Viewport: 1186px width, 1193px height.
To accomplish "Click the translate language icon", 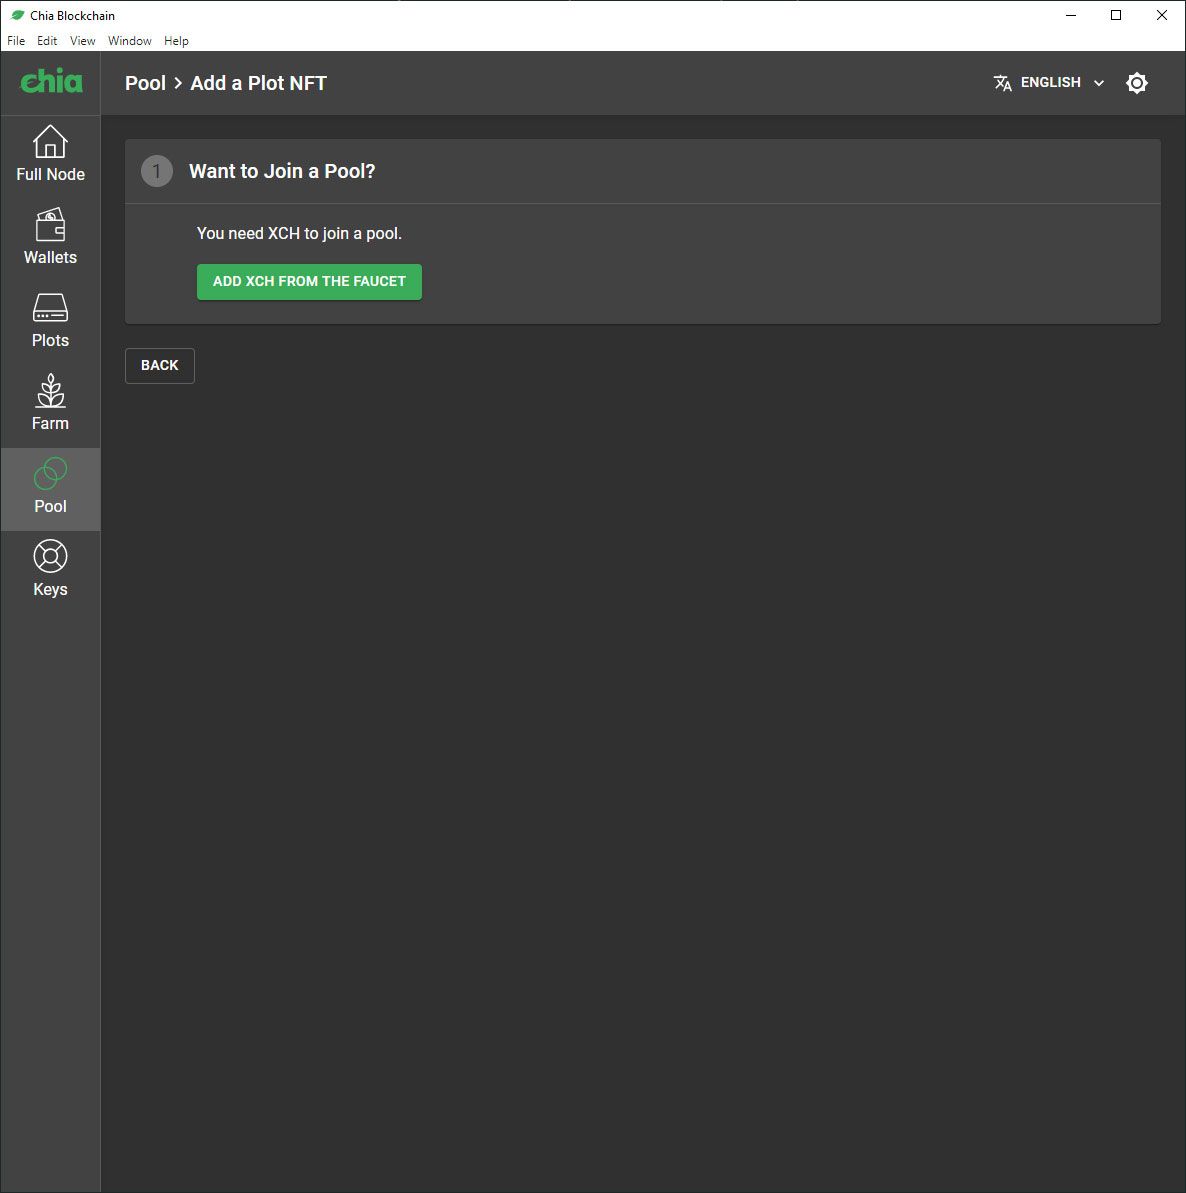I will click(x=1003, y=83).
